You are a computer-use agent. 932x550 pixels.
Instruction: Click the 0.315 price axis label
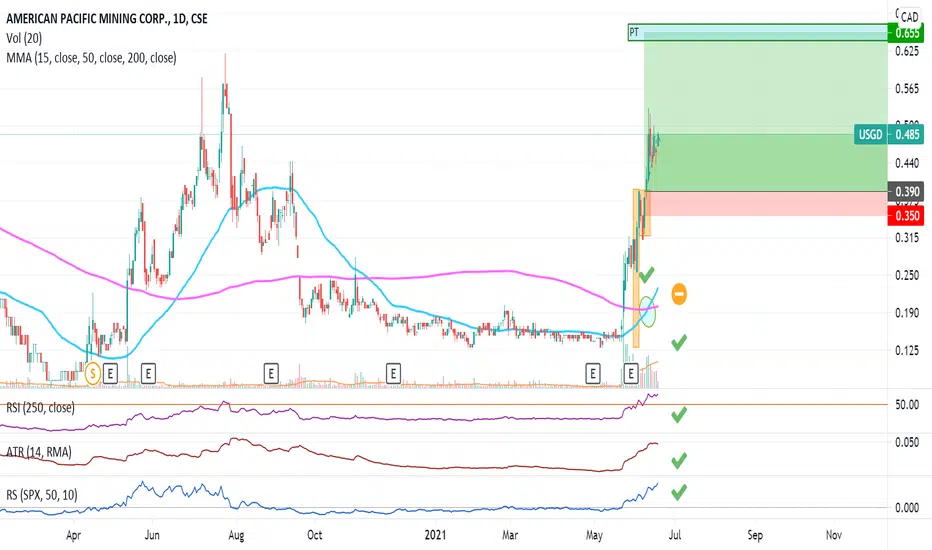tap(907, 238)
